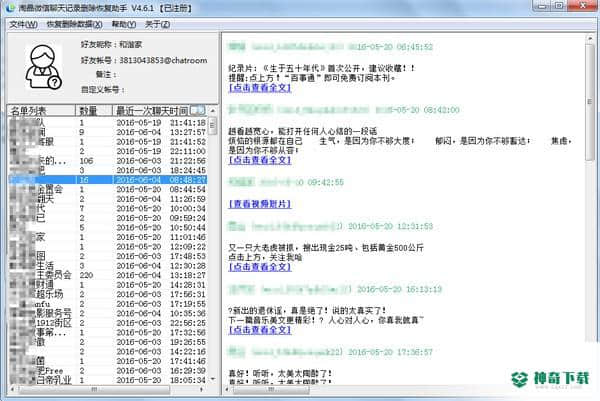Select the row dated 2016-06-03 16:29:39
Image resolution: width=600 pixels, height=401 pixels.
coord(108,371)
